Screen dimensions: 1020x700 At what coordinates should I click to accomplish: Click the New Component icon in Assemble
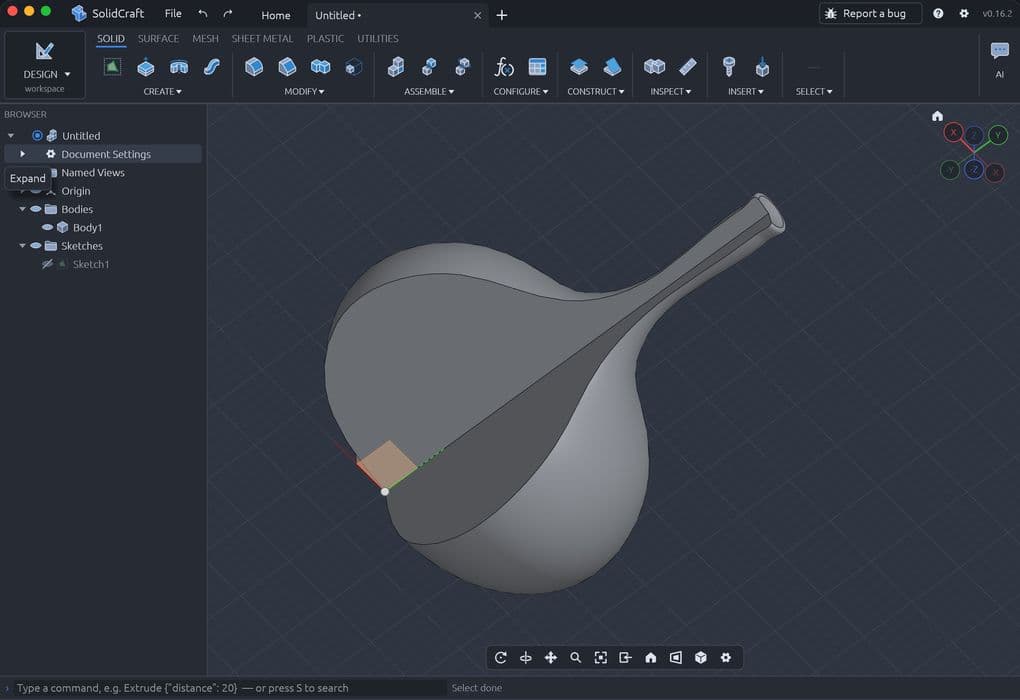point(396,66)
